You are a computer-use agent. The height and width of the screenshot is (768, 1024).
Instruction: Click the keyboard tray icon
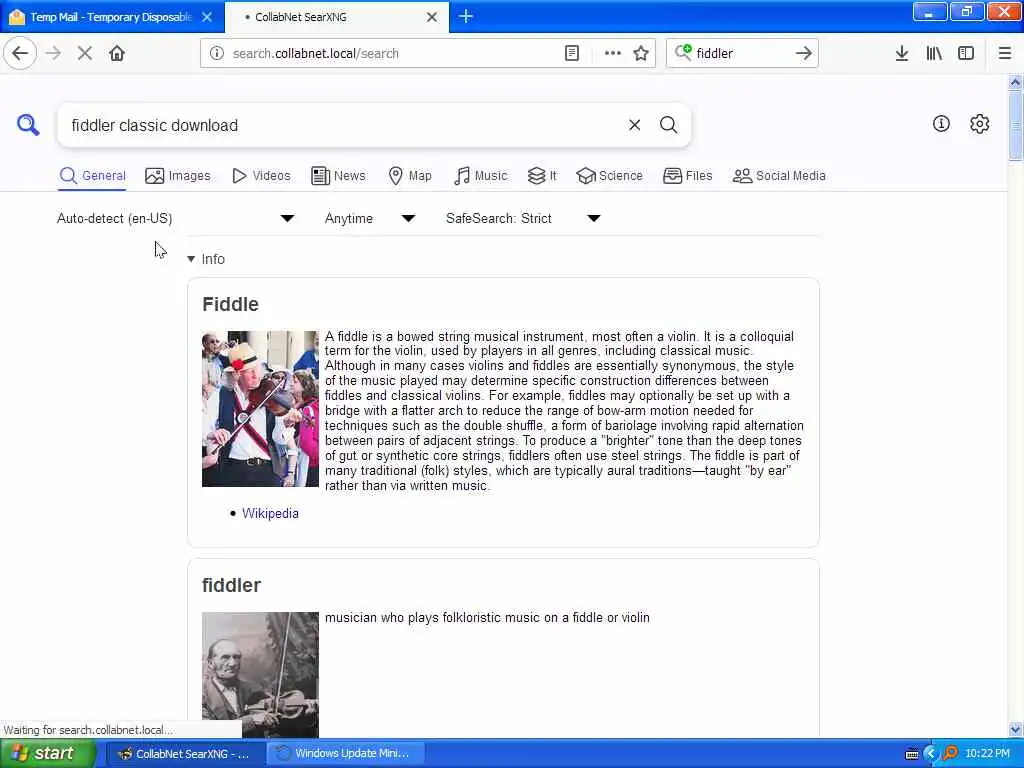(x=912, y=754)
